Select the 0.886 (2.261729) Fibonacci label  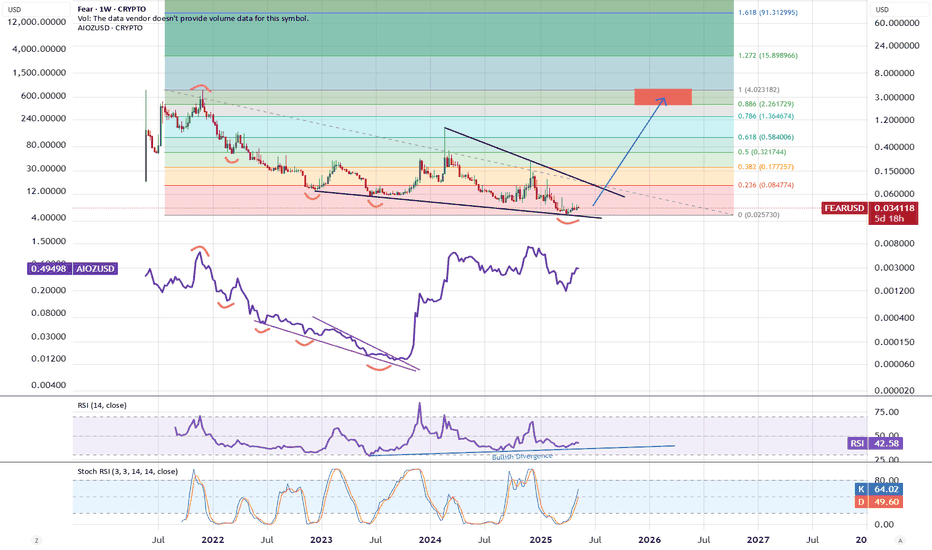(x=766, y=104)
